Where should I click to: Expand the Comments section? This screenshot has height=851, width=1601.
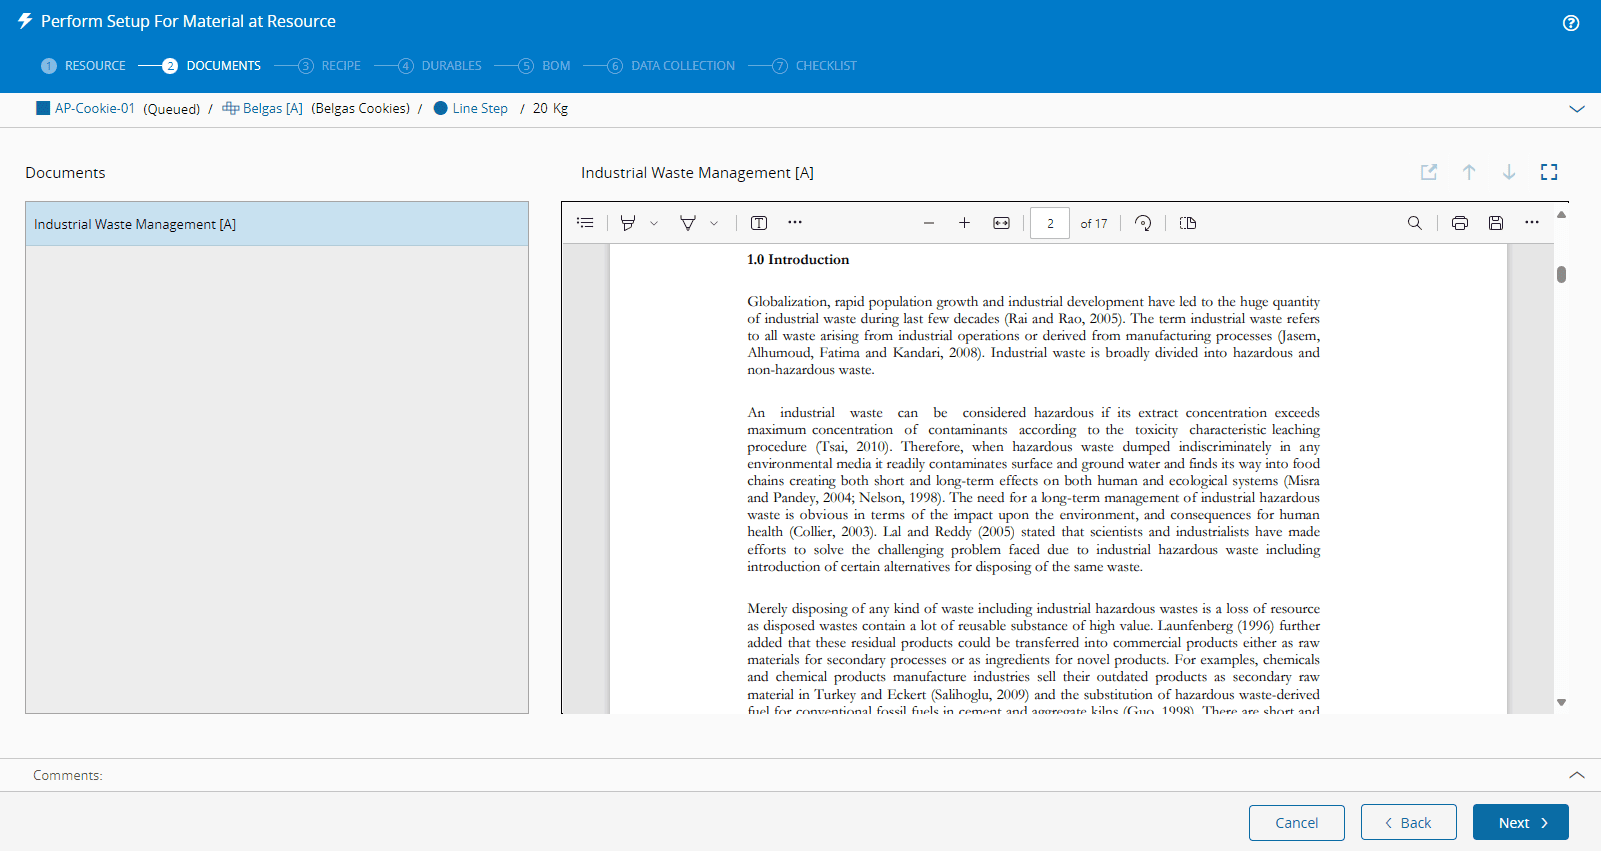click(x=1577, y=775)
